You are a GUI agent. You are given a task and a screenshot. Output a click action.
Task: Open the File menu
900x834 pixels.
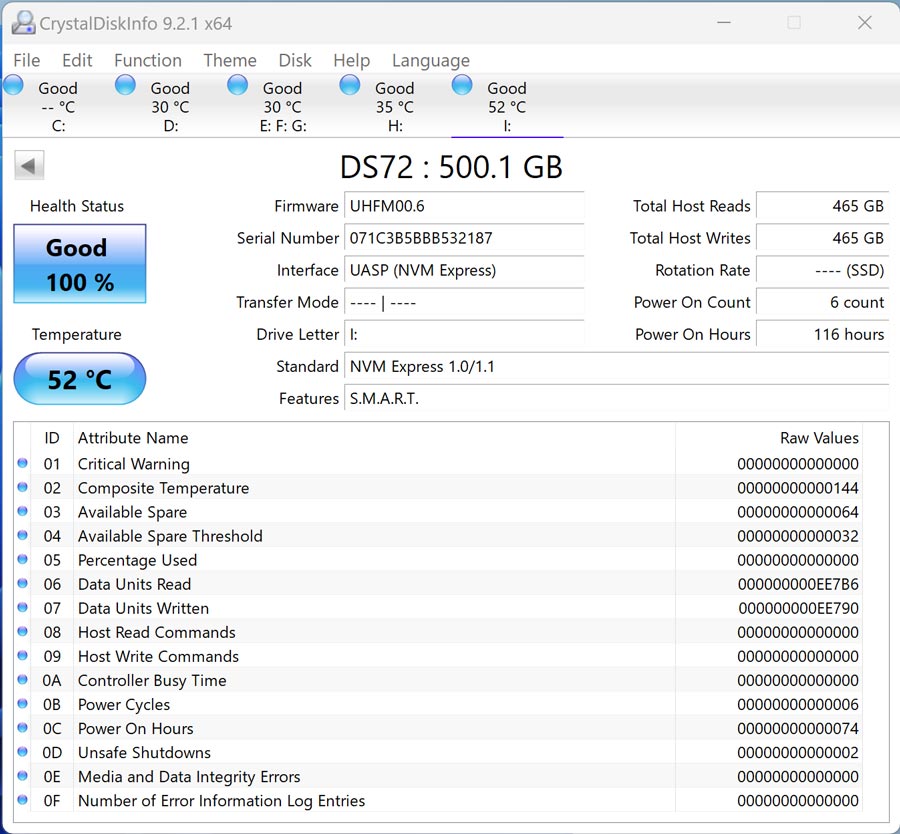27,60
